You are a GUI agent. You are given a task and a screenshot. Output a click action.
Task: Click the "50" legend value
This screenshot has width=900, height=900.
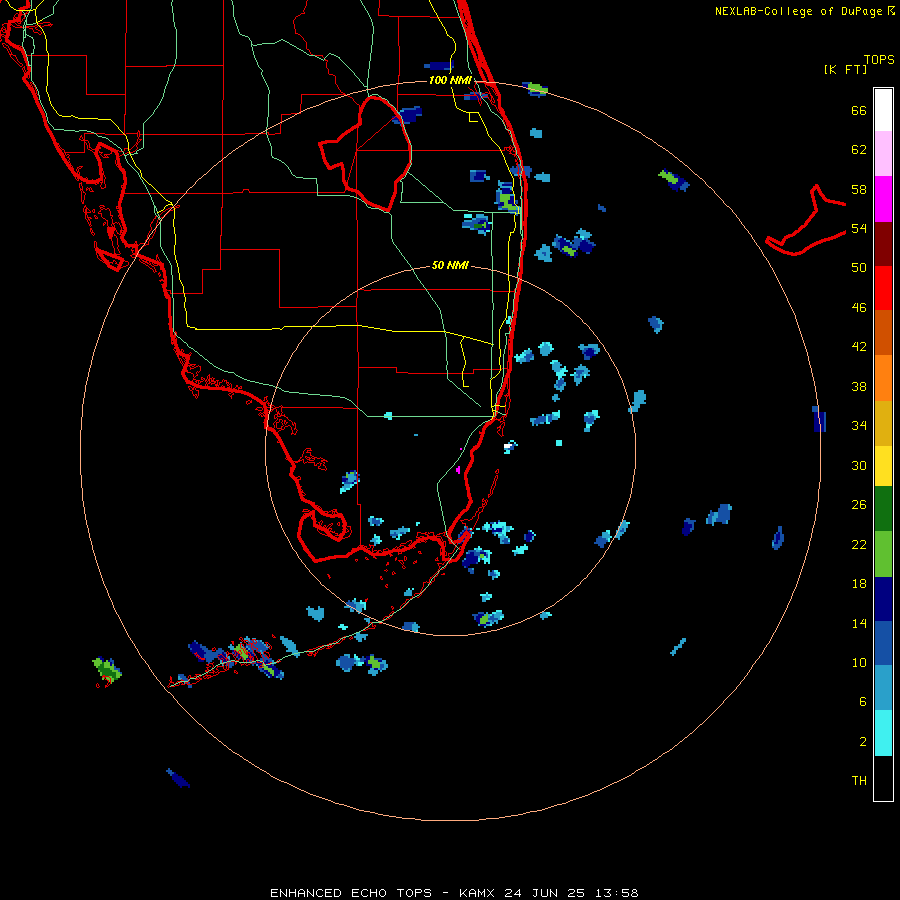point(859,267)
